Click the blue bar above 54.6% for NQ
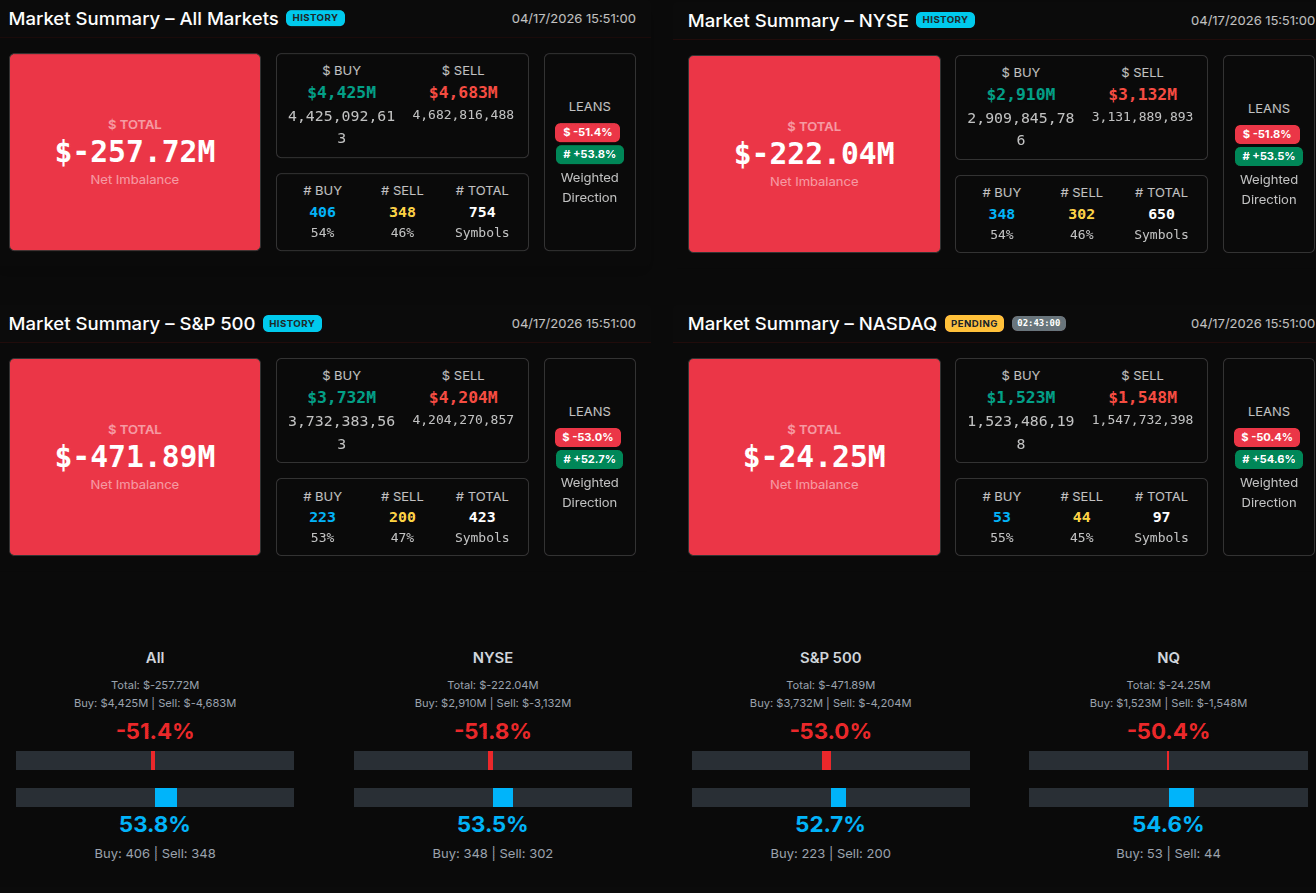The width and height of the screenshot is (1316, 893). pyautogui.click(x=1181, y=797)
